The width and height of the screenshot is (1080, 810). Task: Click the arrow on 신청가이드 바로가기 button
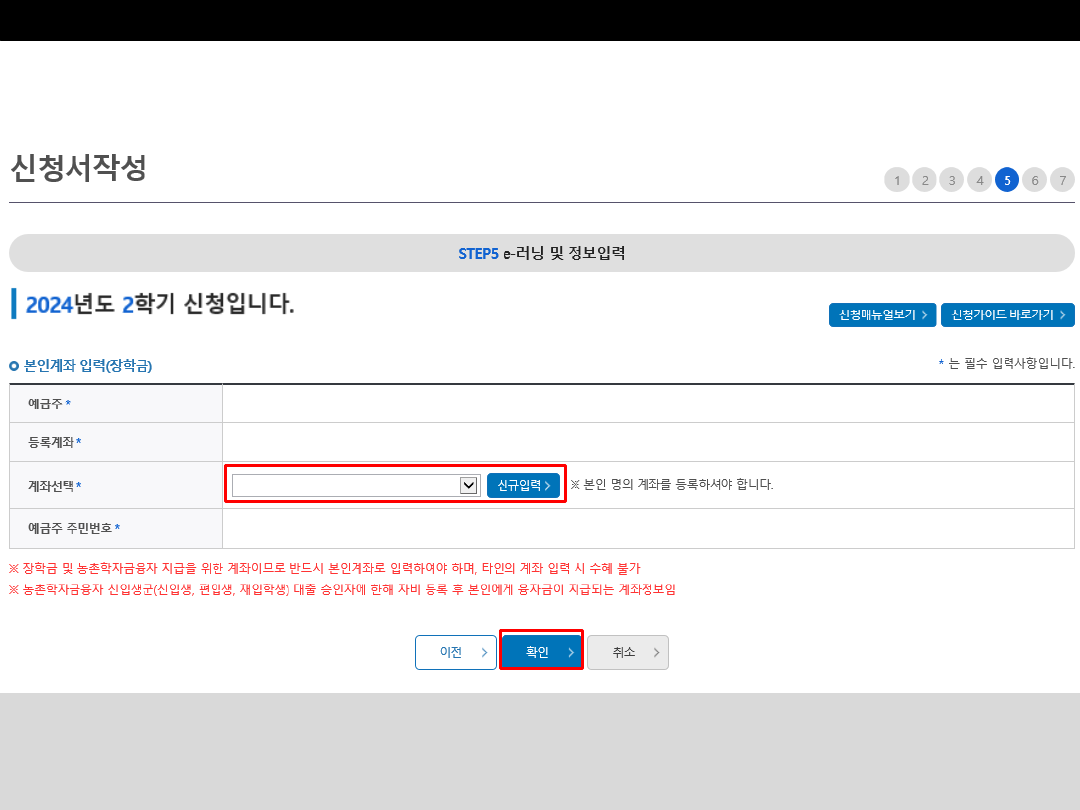pyautogui.click(x=1063, y=315)
